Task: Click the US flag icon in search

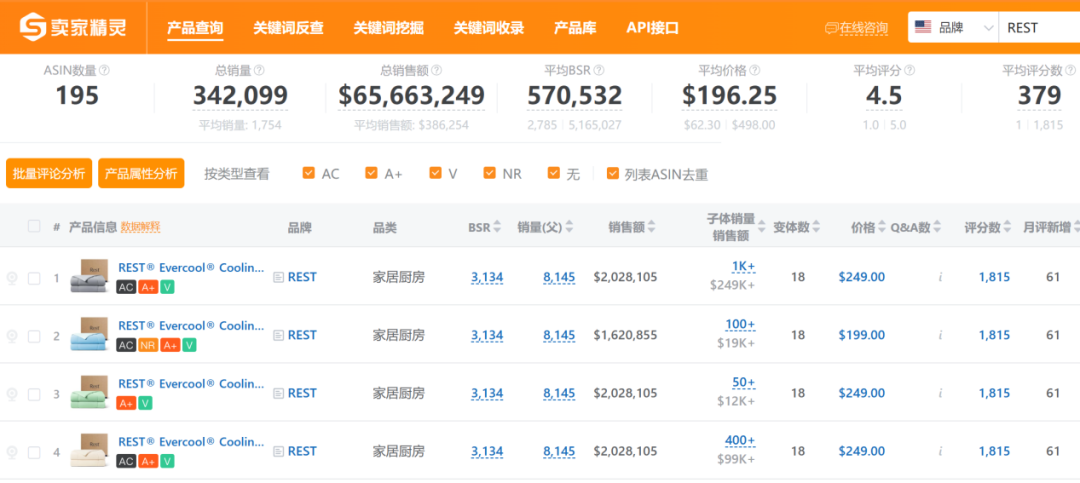Action: [922, 28]
